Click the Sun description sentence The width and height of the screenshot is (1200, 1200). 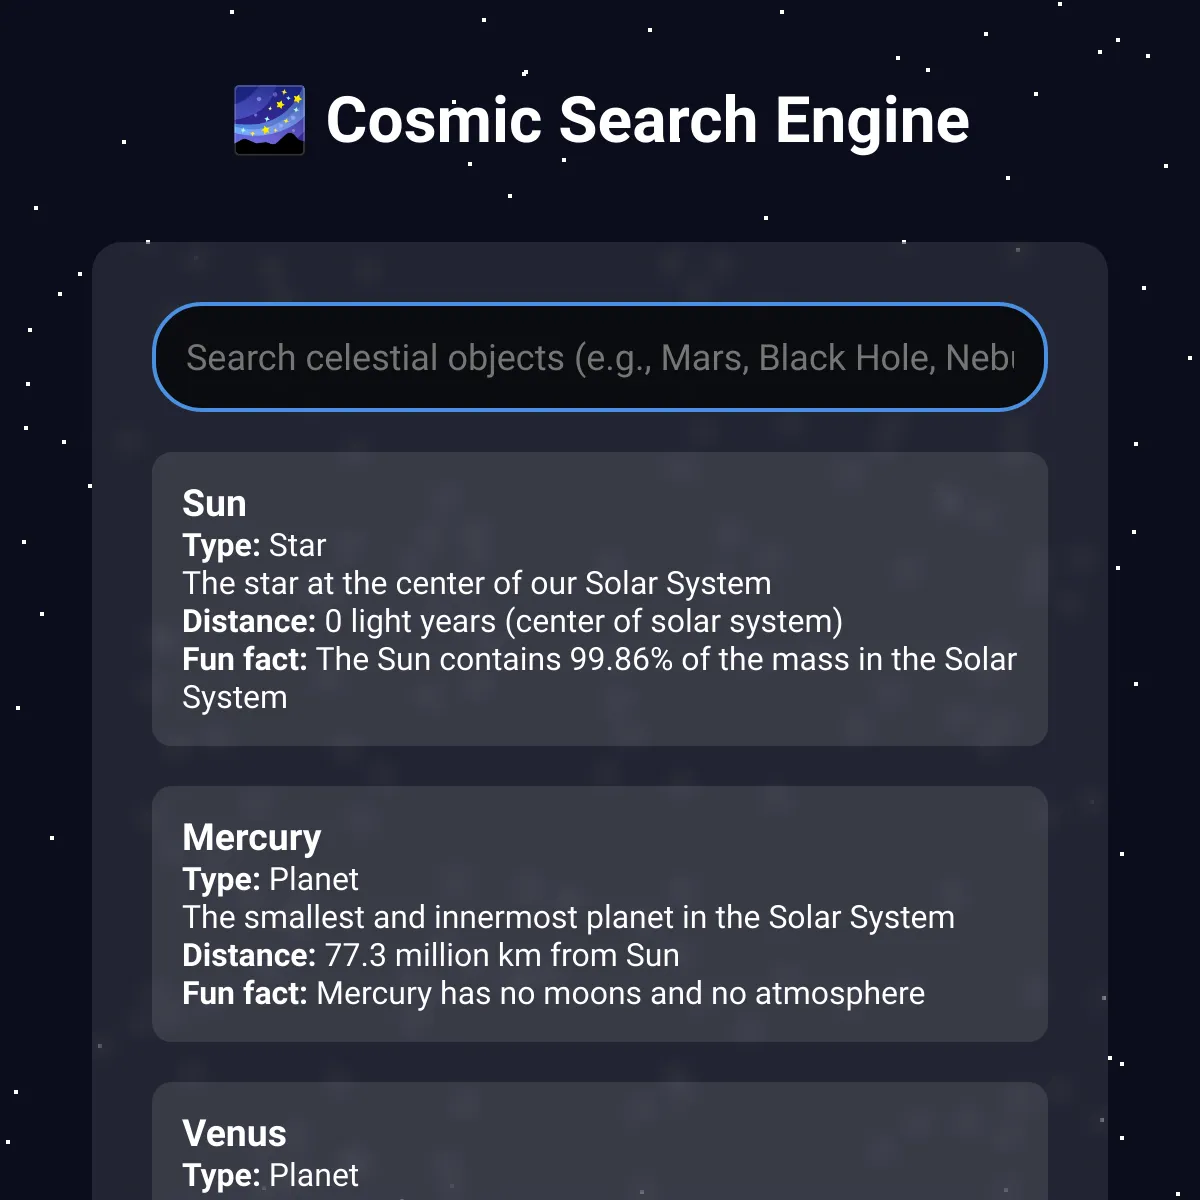click(x=476, y=584)
